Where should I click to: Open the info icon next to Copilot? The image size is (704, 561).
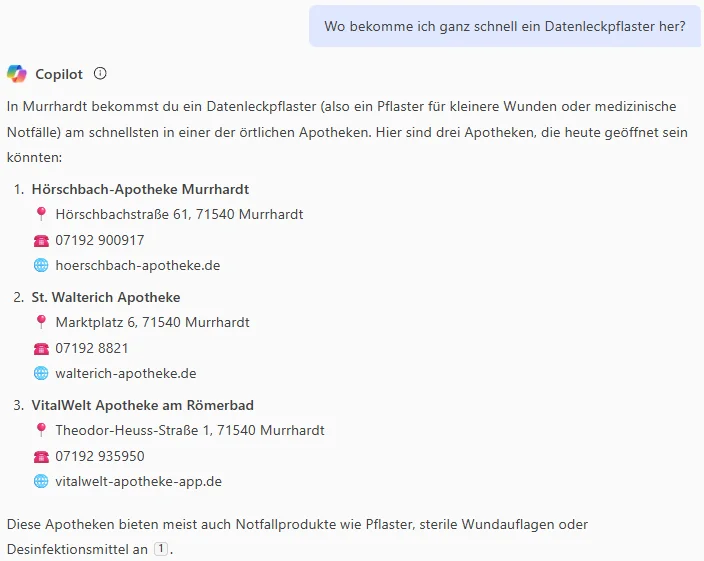(100, 73)
